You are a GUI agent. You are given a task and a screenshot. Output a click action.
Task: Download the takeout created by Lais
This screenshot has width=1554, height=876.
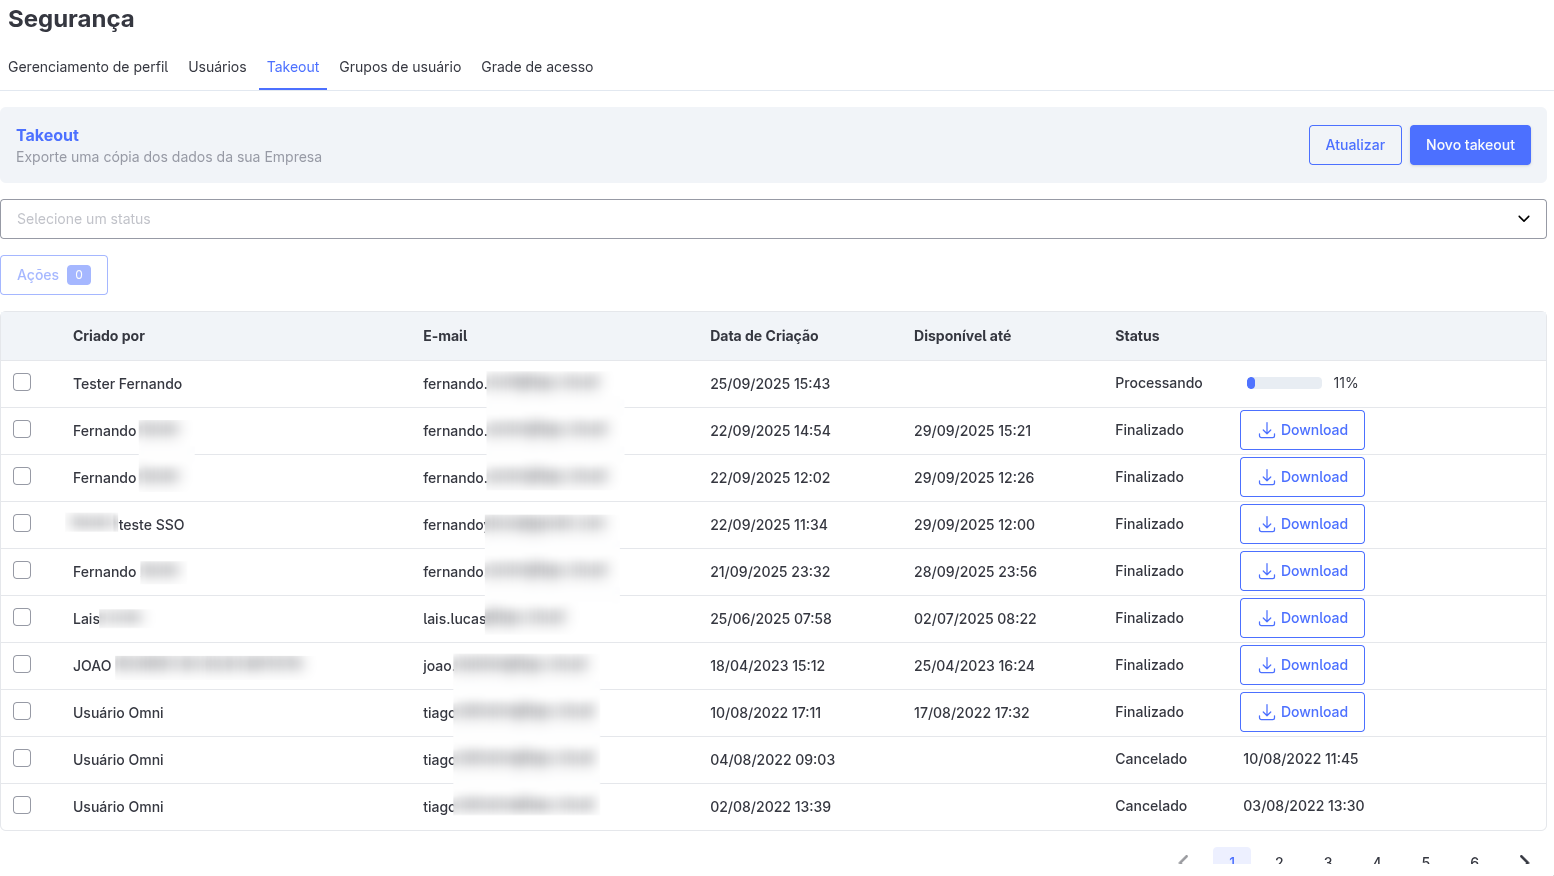1301,618
